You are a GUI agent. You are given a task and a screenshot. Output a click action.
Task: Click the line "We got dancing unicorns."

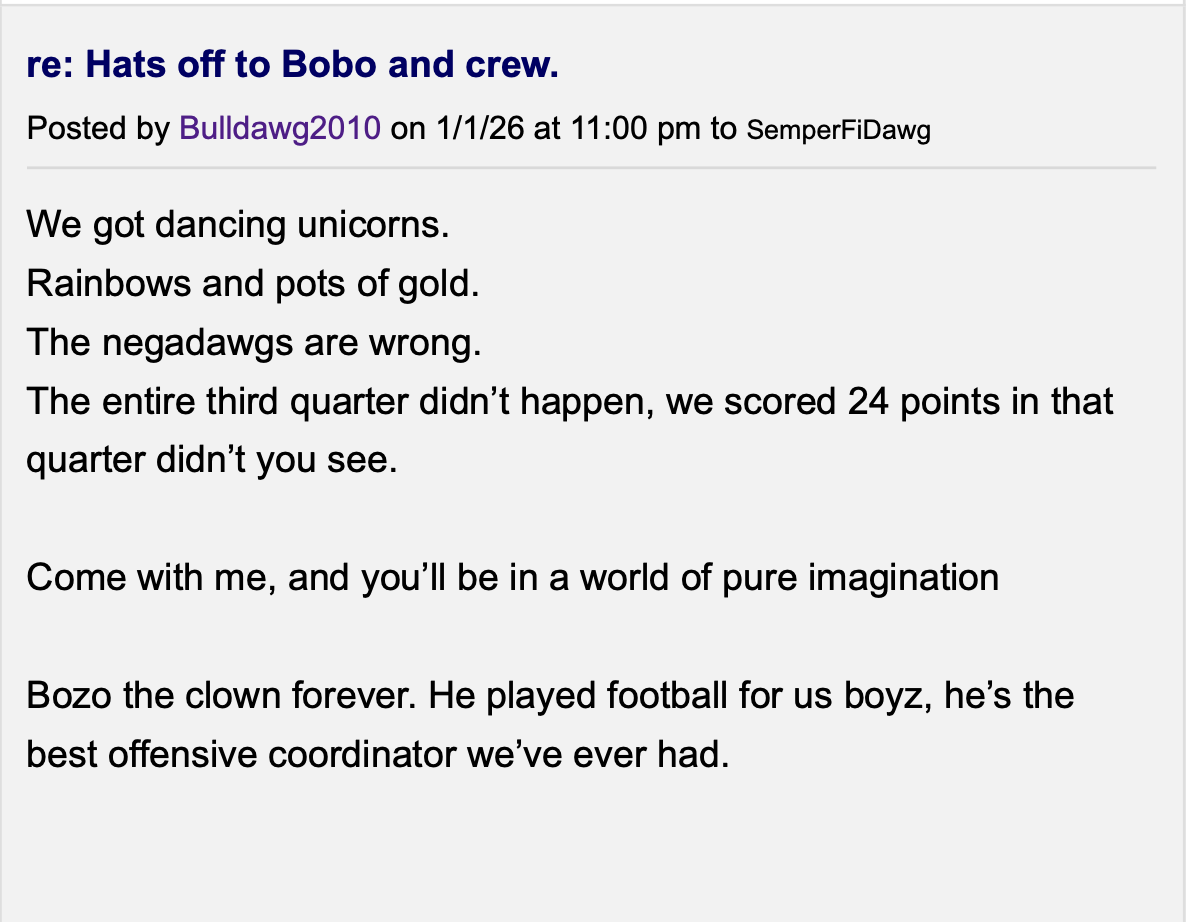click(238, 224)
